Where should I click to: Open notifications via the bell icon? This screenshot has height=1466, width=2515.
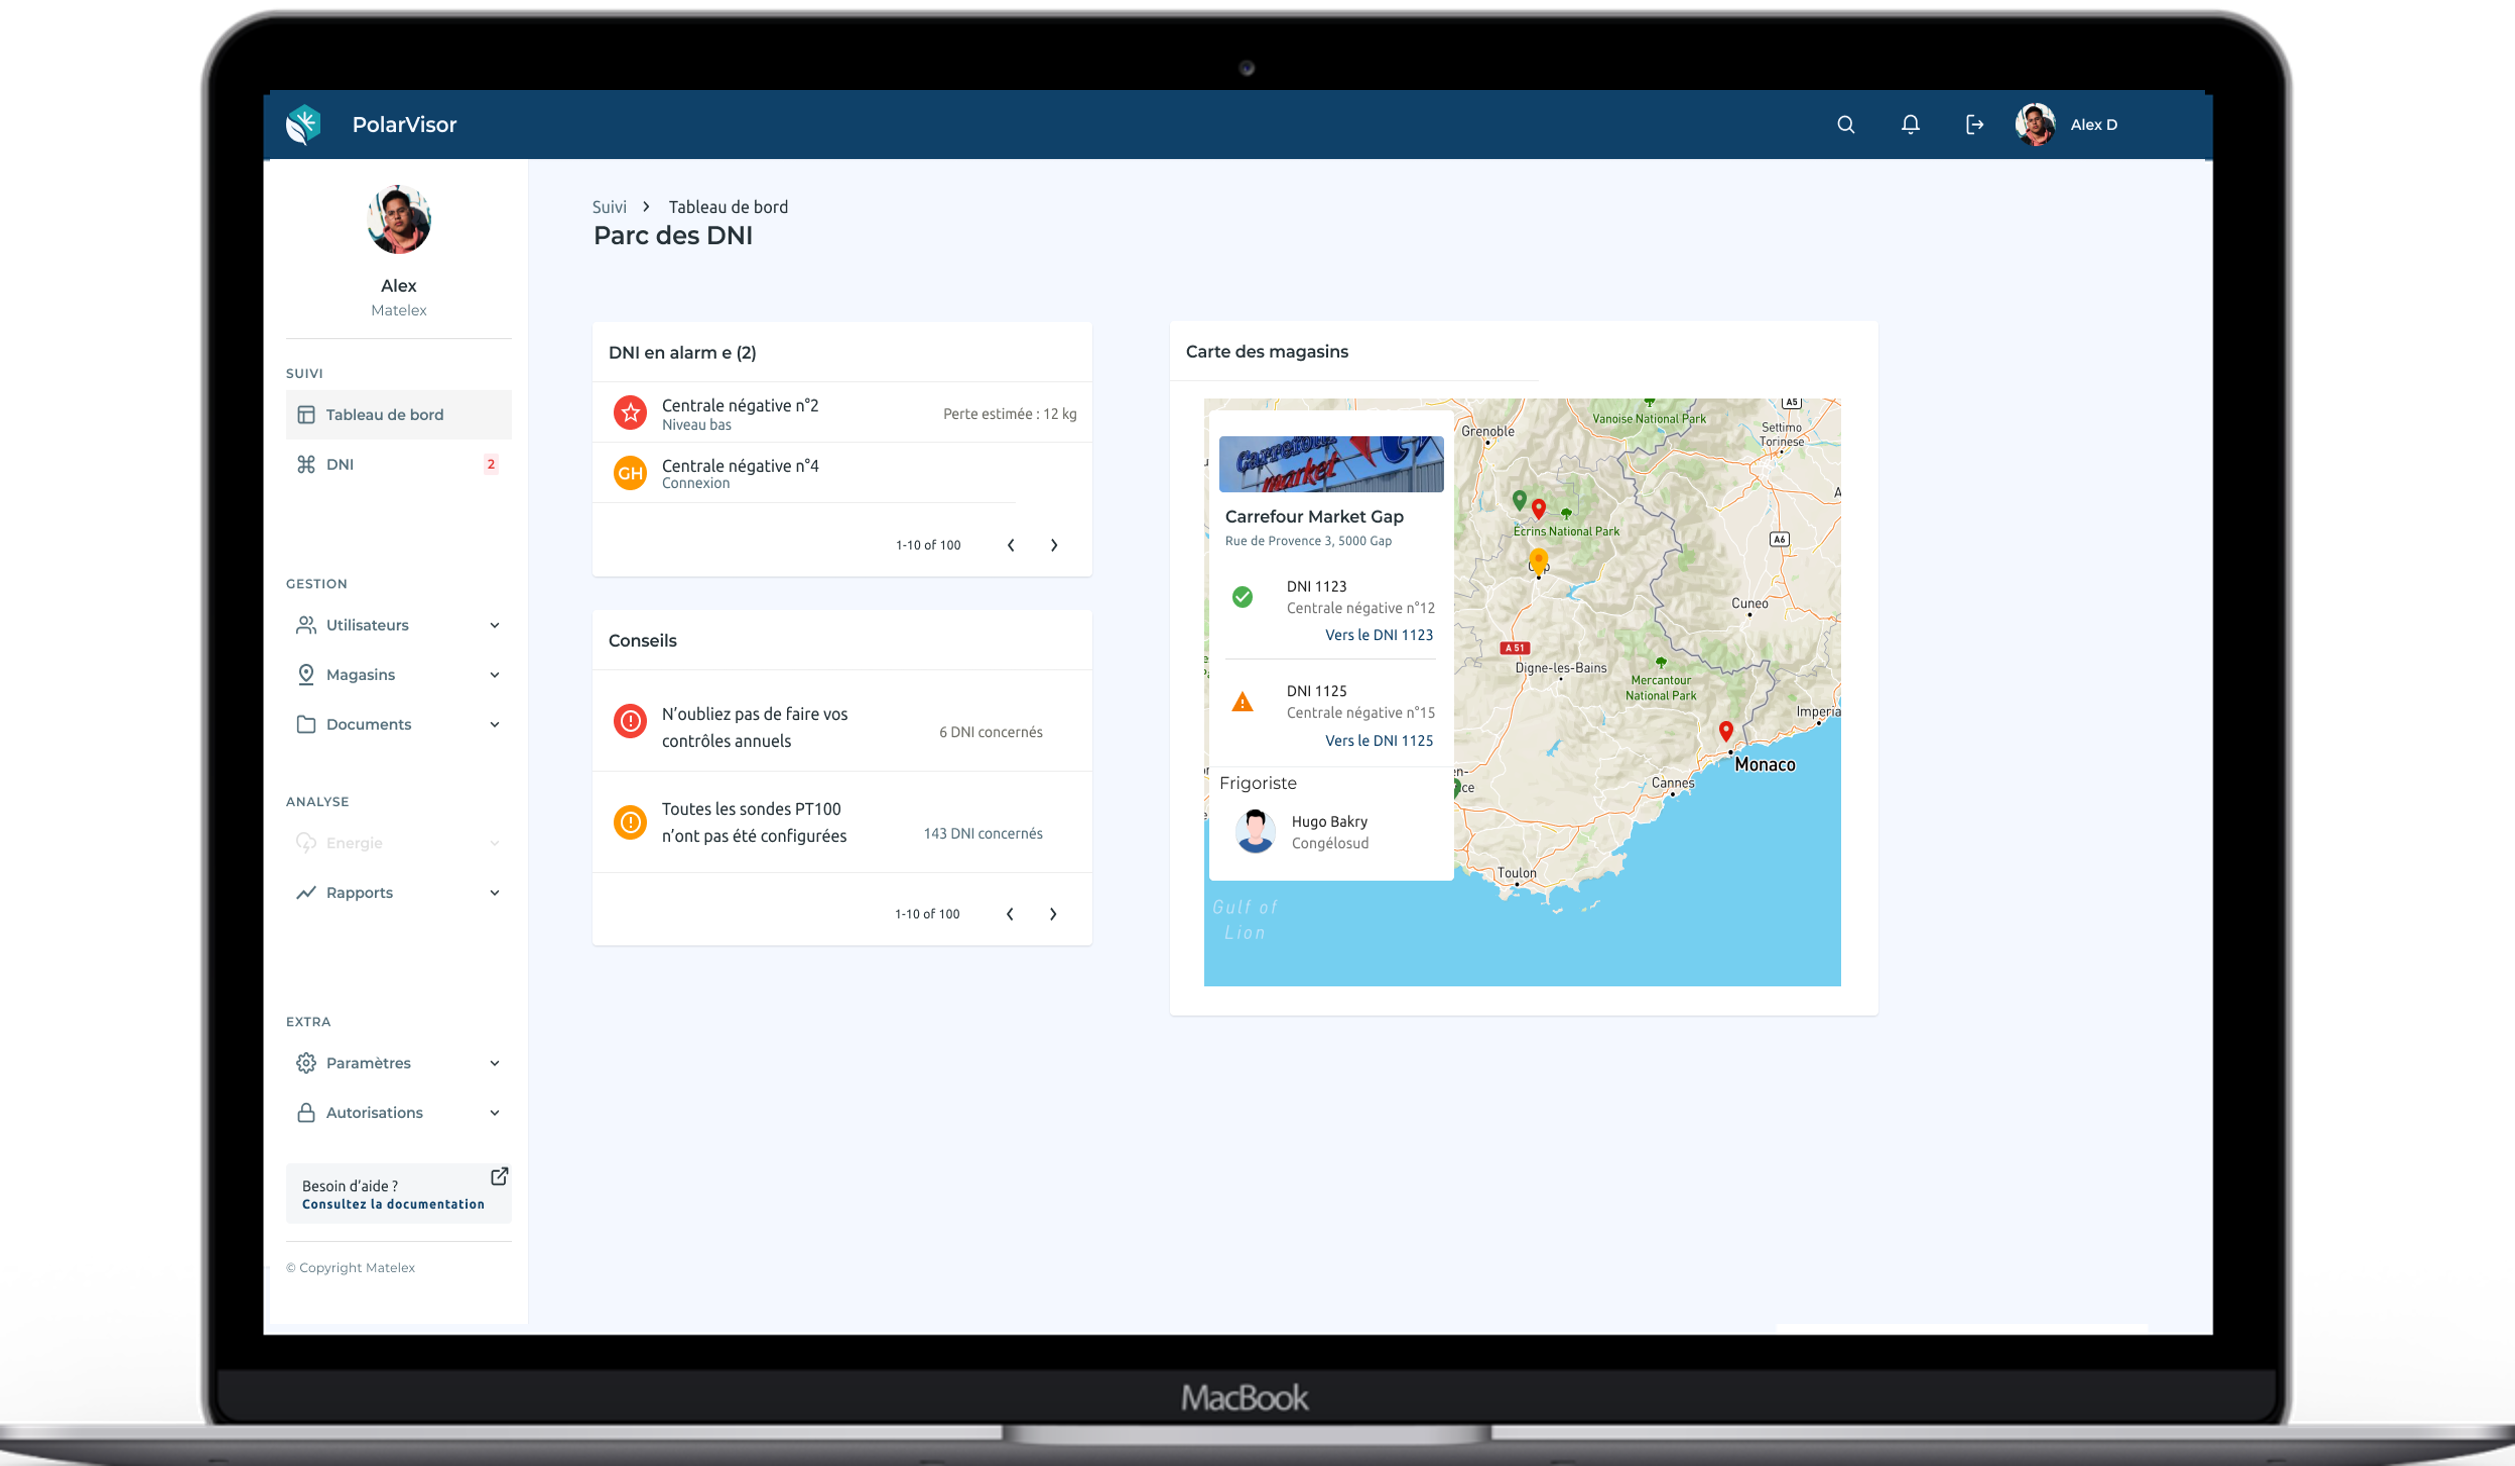[1910, 124]
